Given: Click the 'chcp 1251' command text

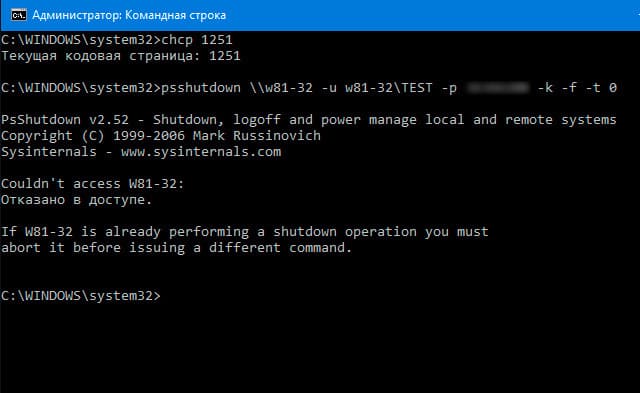Looking at the screenshot, I should click(x=197, y=40).
